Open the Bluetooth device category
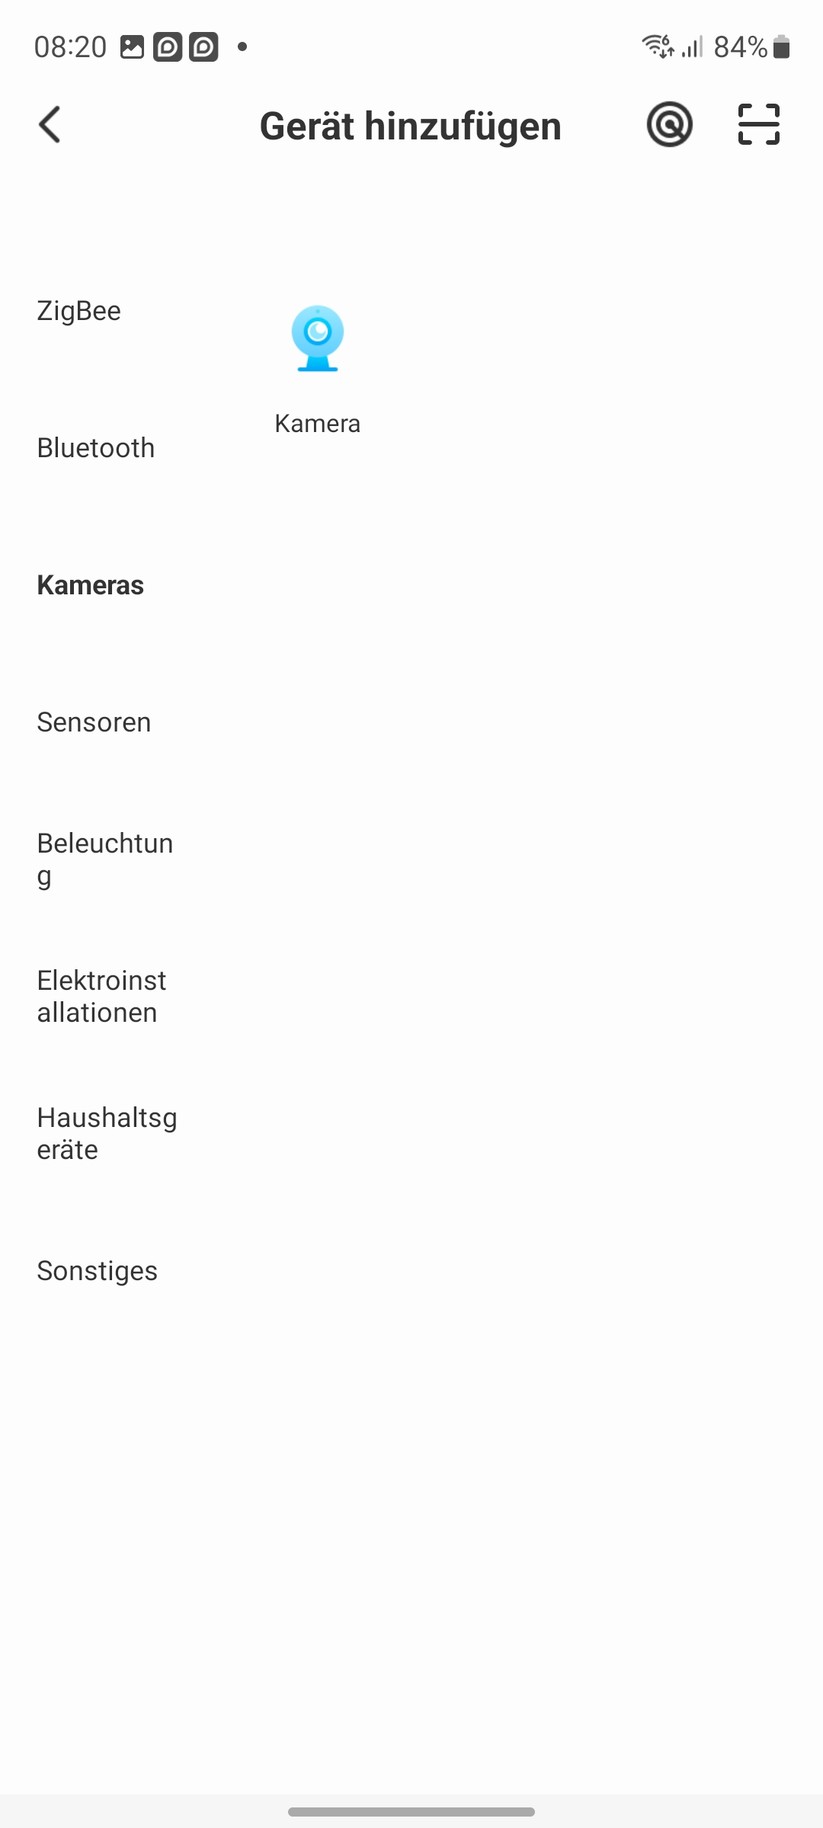The height and width of the screenshot is (1828, 823). click(x=96, y=448)
